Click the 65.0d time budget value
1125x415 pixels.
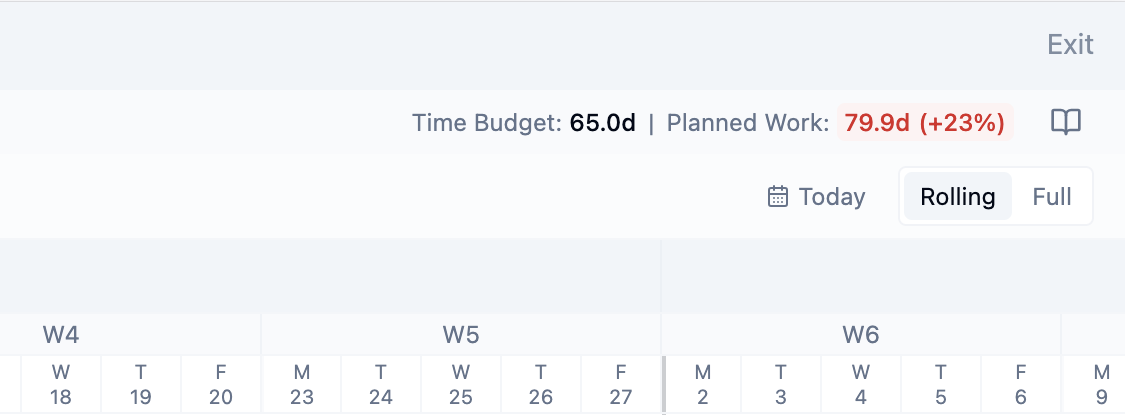point(602,123)
